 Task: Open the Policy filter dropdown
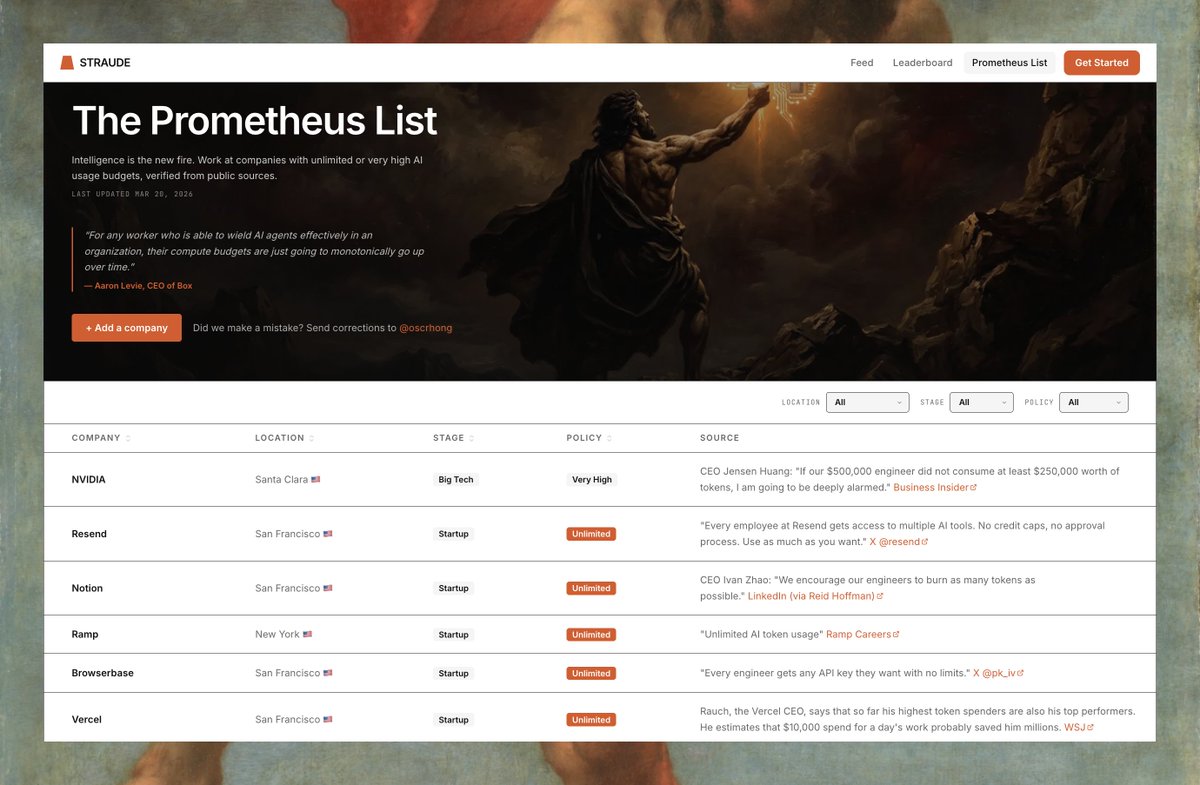point(1094,402)
